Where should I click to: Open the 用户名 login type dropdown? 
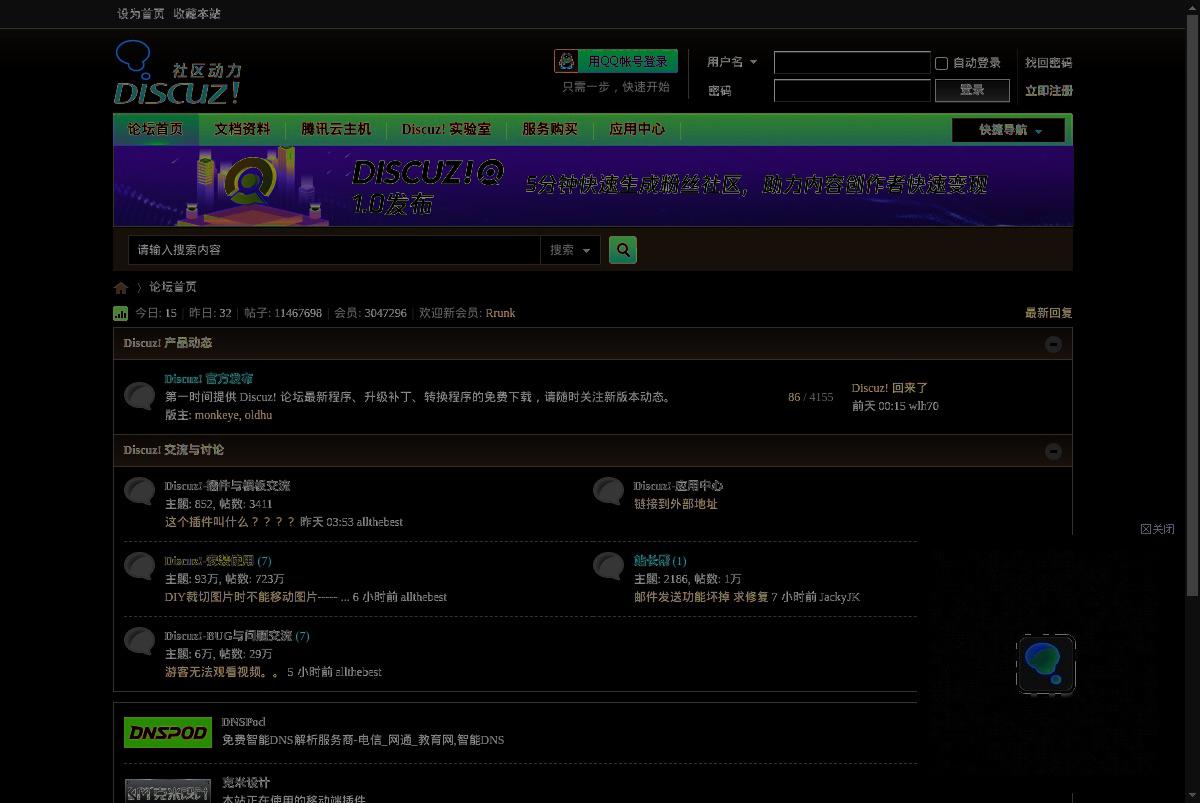pyautogui.click(x=732, y=62)
